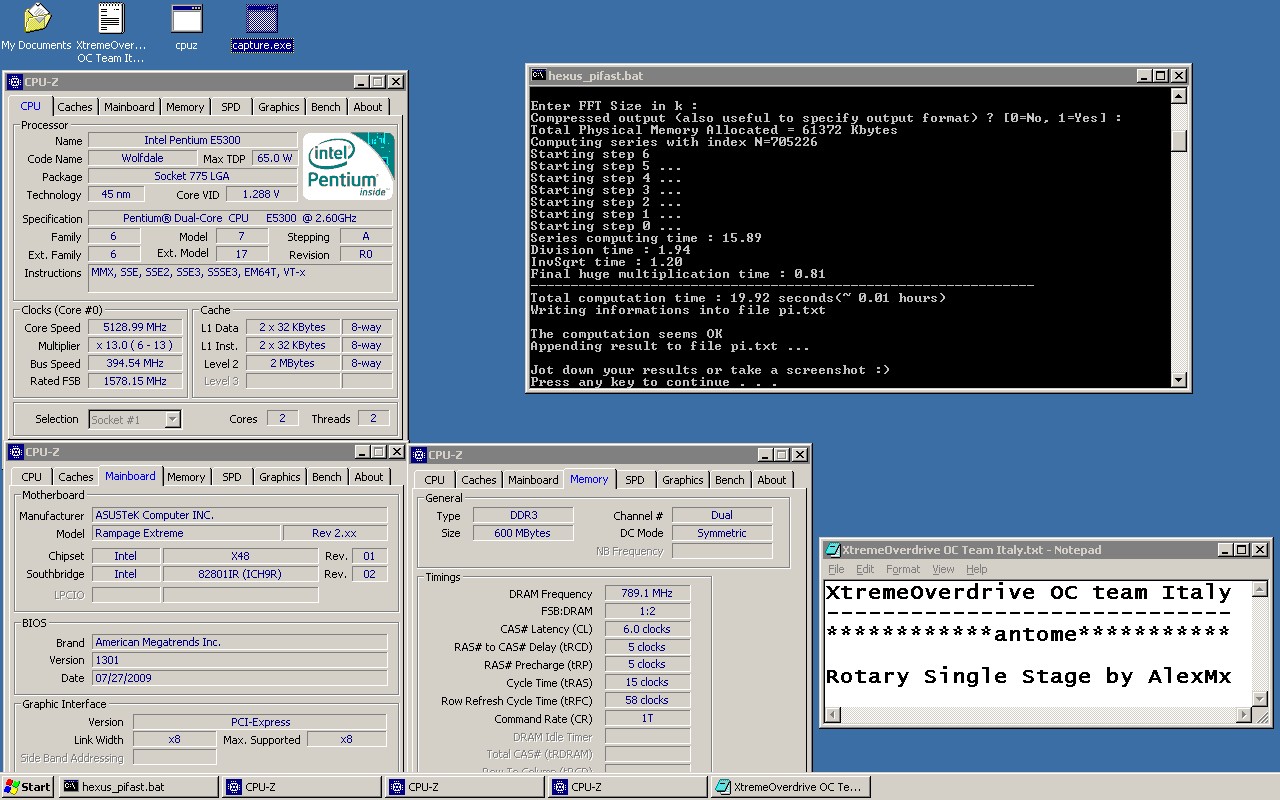Click the Level 2 cache value 2 MBytes
The image size is (1280, 800).
pos(292,363)
